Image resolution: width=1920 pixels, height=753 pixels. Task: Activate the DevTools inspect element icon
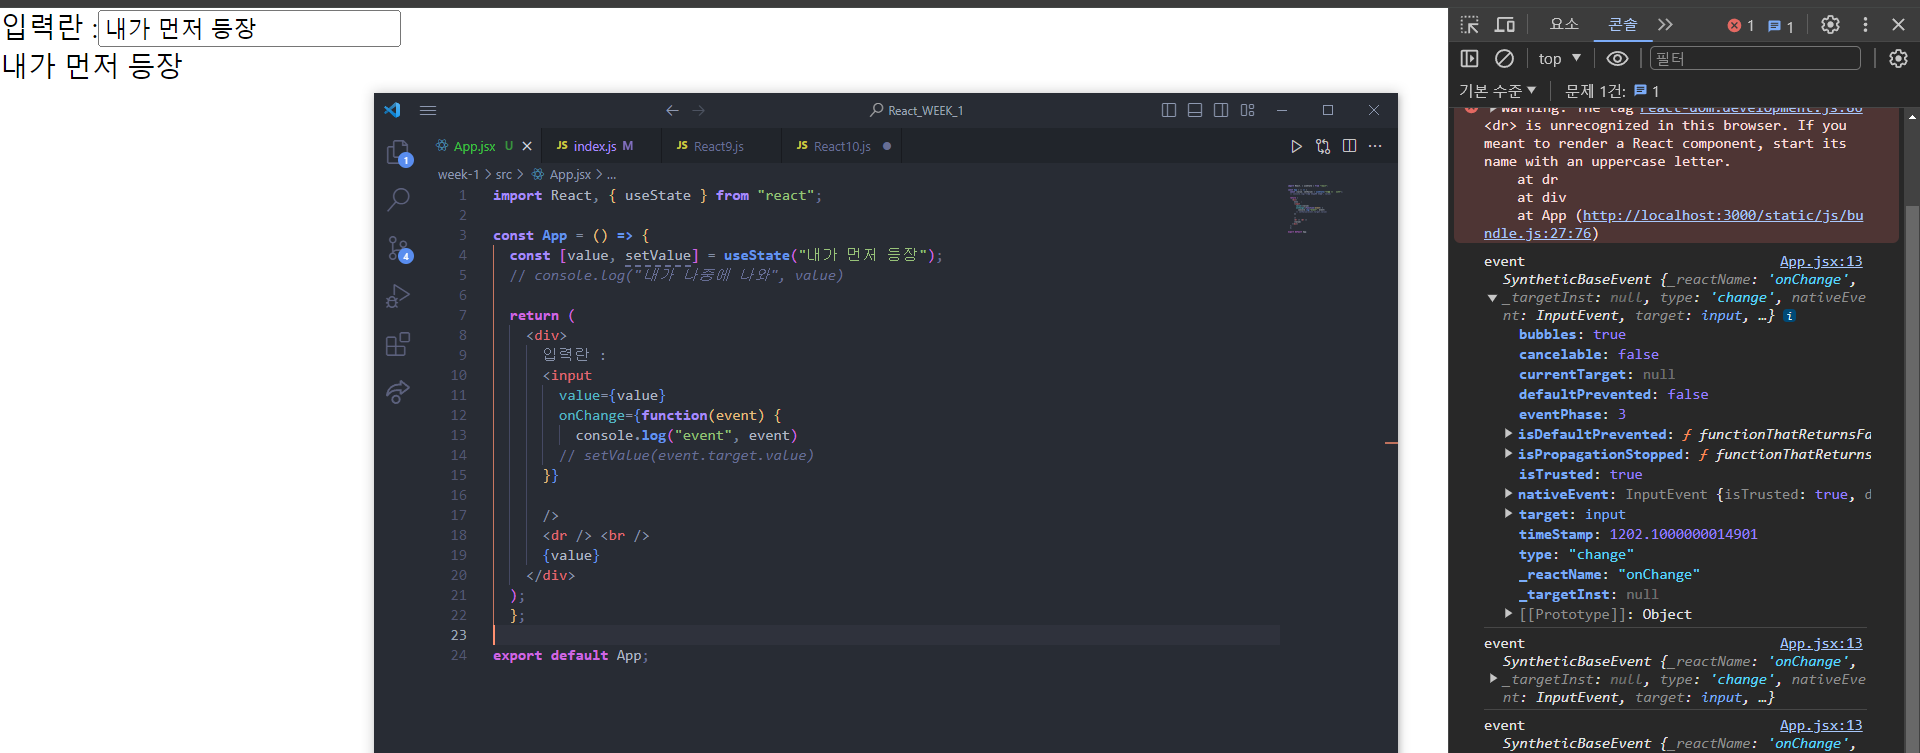pos(1469,25)
